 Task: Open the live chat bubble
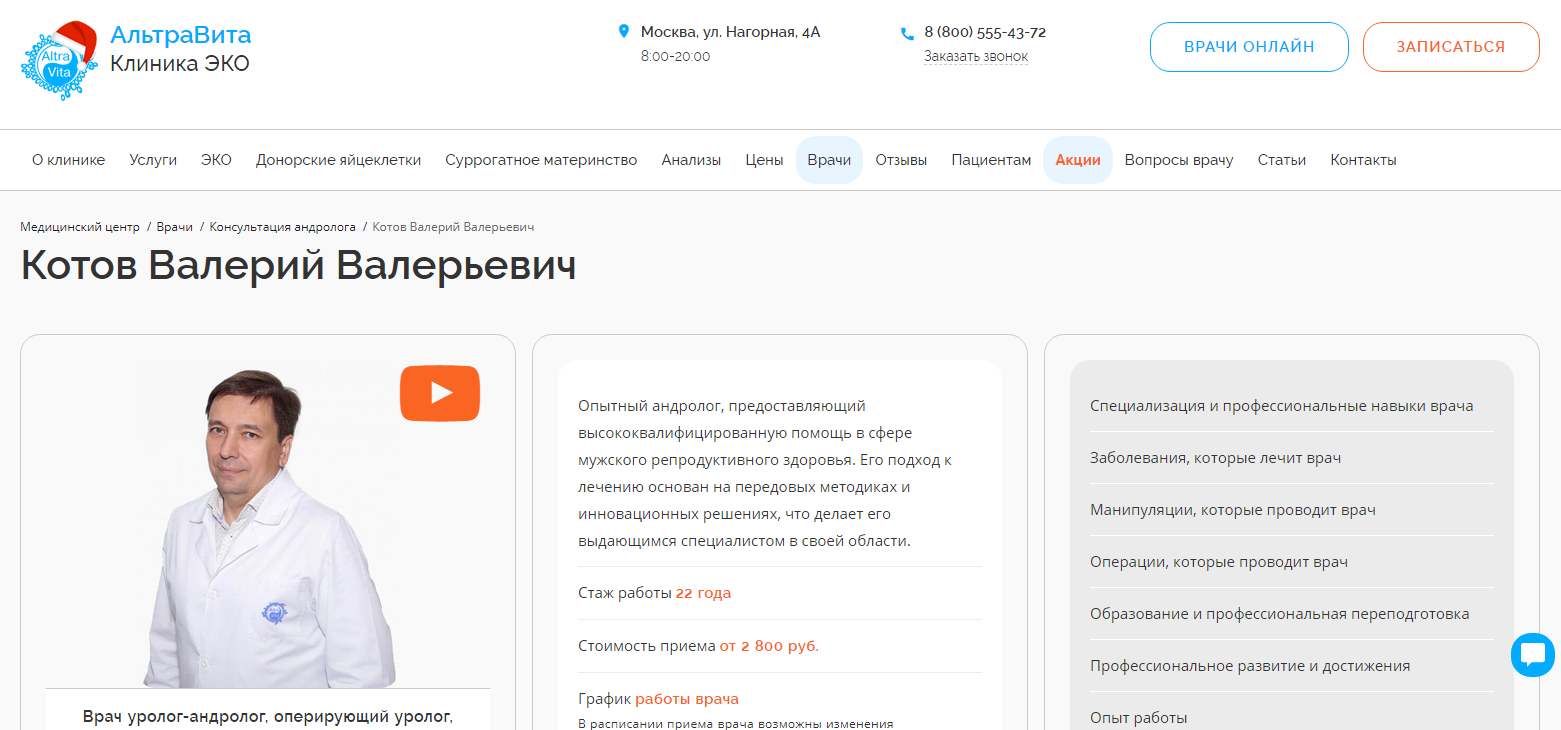click(x=1532, y=655)
